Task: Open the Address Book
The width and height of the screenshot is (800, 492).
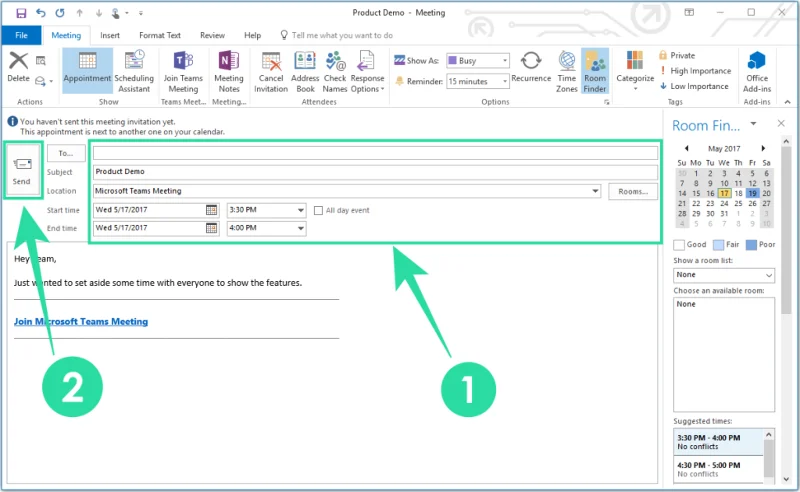Action: pos(305,71)
